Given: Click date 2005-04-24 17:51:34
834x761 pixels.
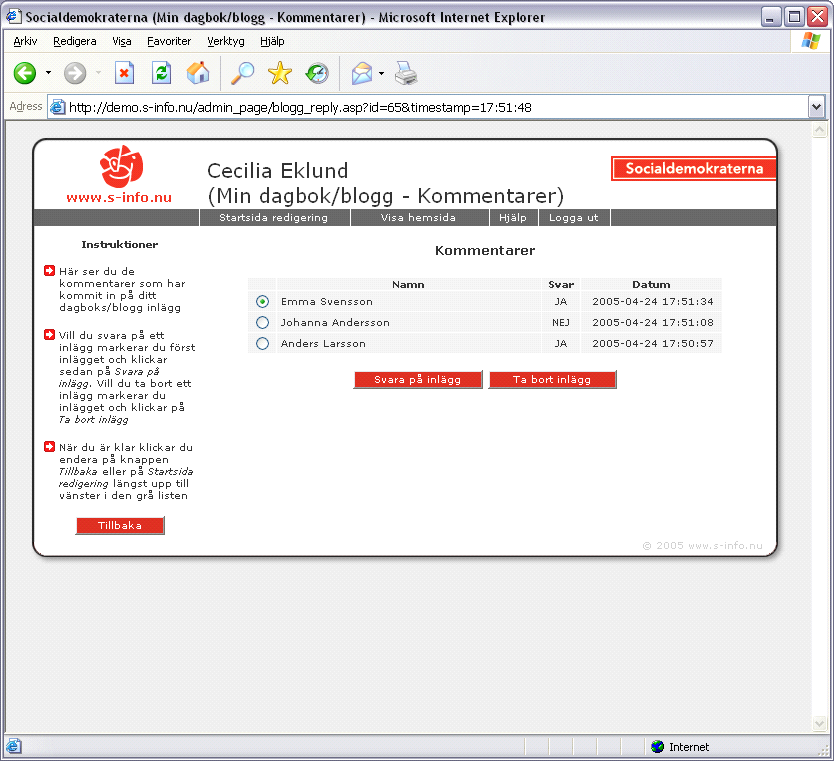Looking at the screenshot, I should point(653,302).
